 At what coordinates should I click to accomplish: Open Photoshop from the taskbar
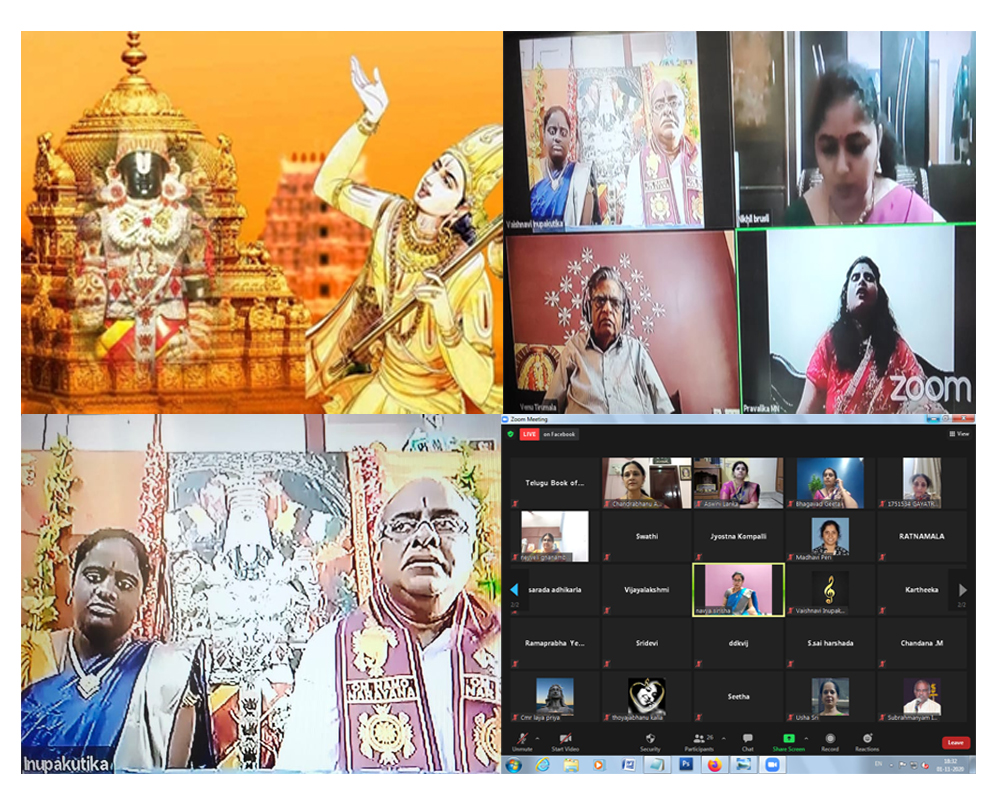coord(686,765)
